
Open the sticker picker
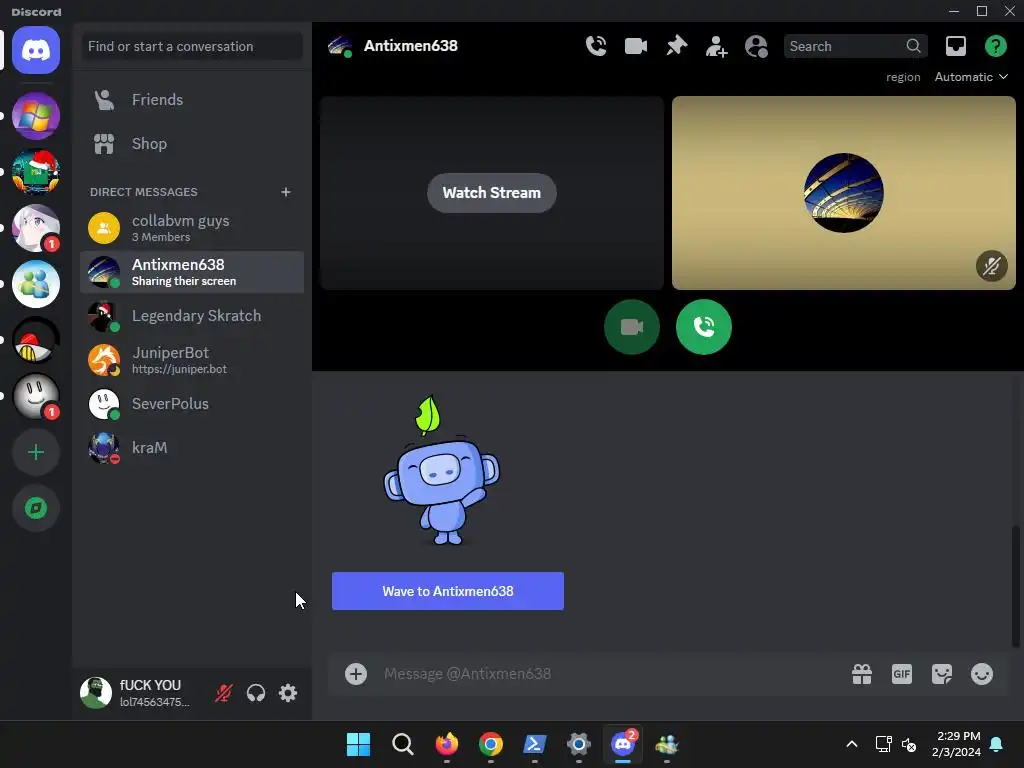(x=942, y=674)
